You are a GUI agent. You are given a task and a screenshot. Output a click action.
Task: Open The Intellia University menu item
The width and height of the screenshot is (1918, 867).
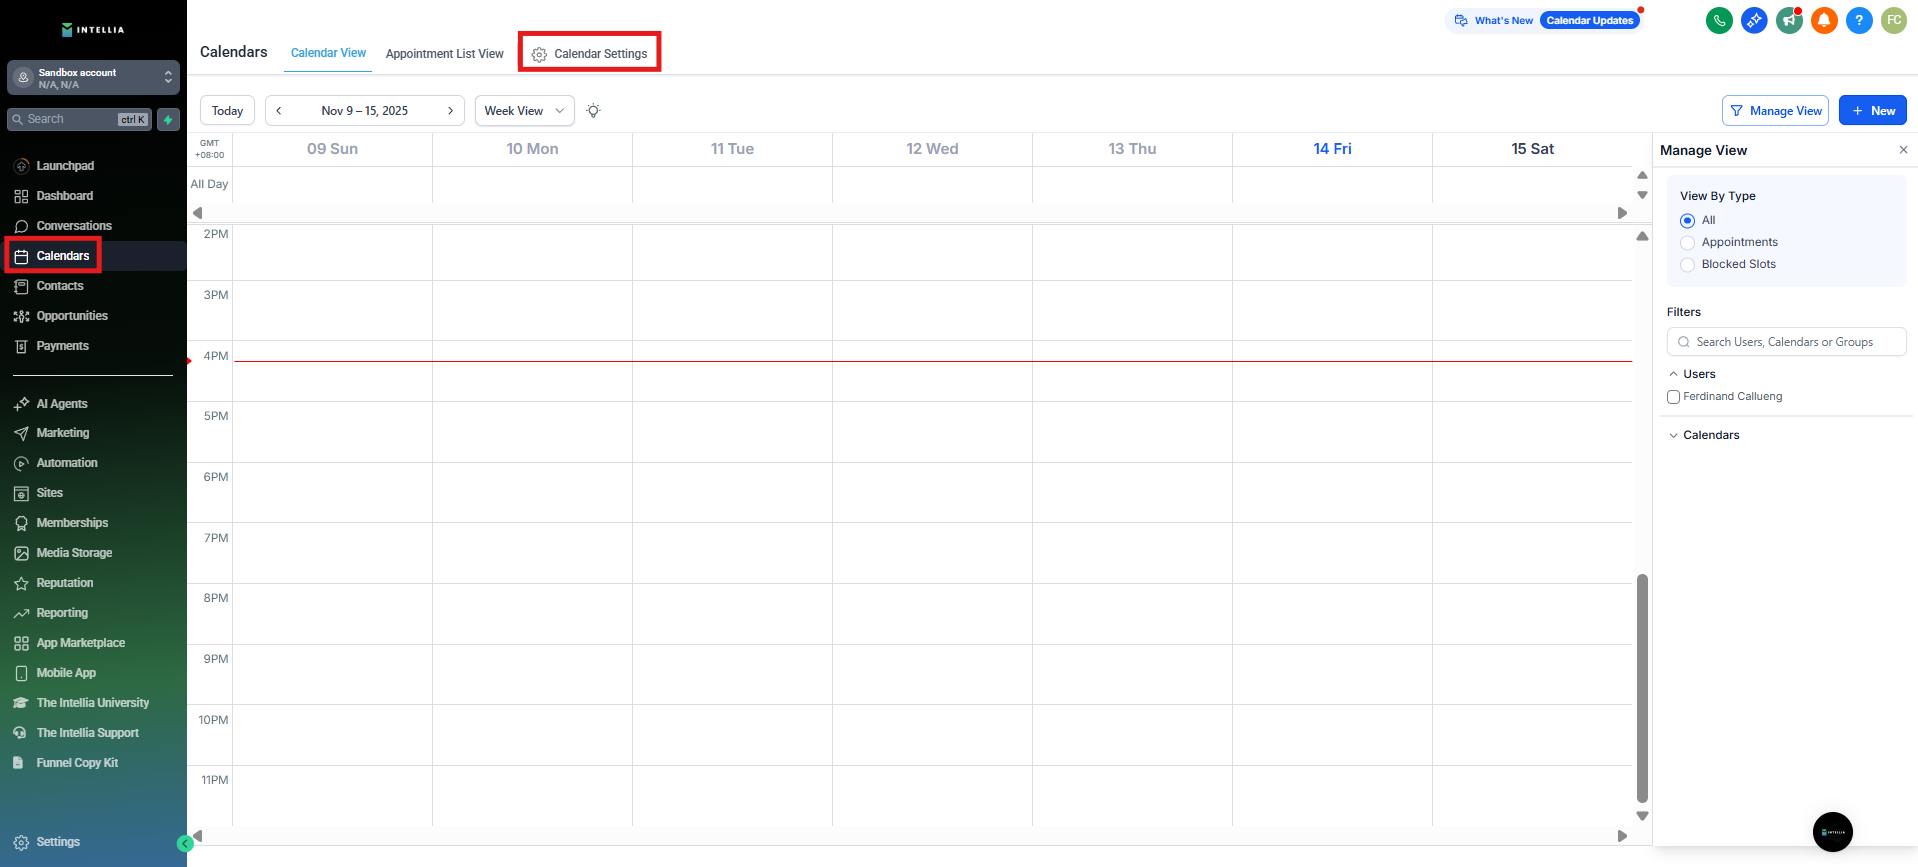93,703
